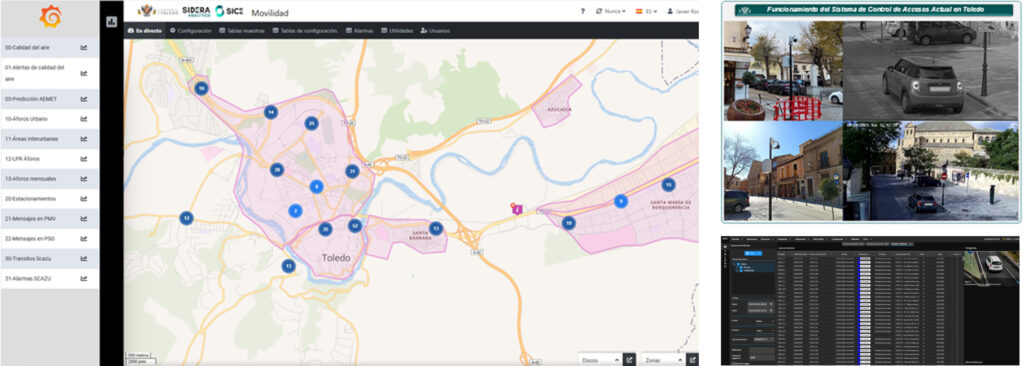Select map cluster marker numbered 52

tap(355, 225)
